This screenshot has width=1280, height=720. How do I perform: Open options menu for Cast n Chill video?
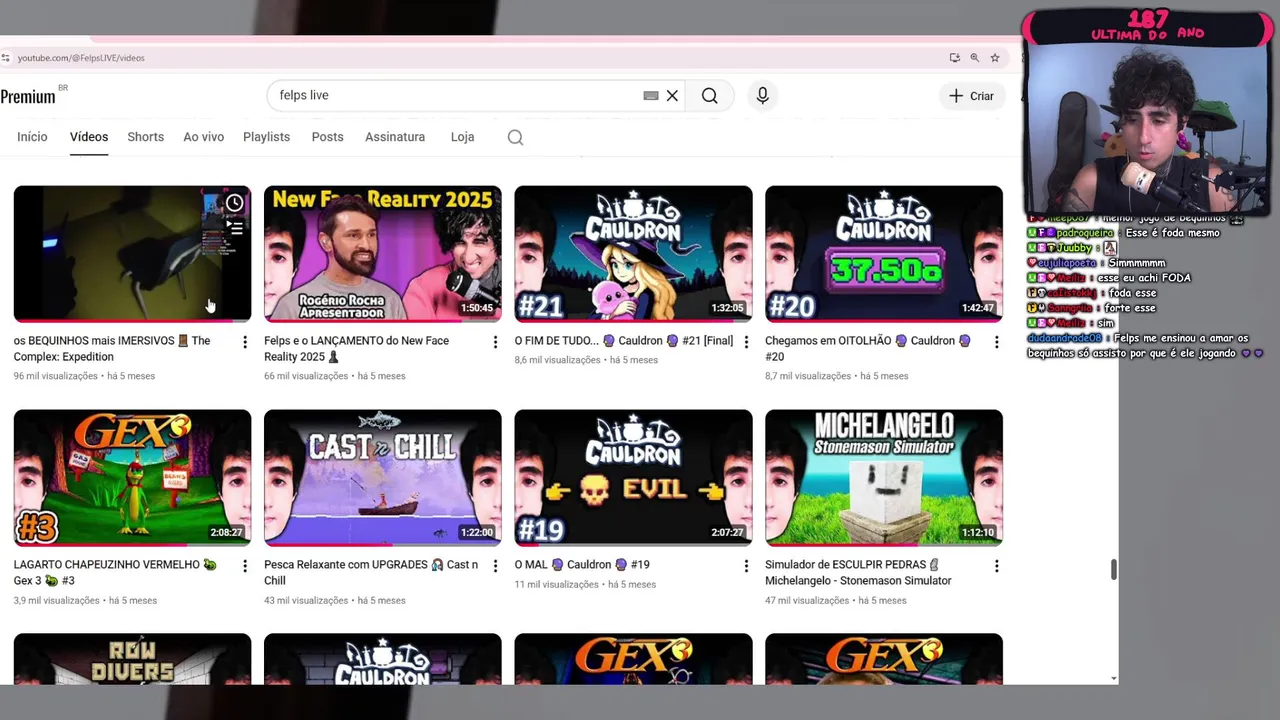(x=495, y=566)
